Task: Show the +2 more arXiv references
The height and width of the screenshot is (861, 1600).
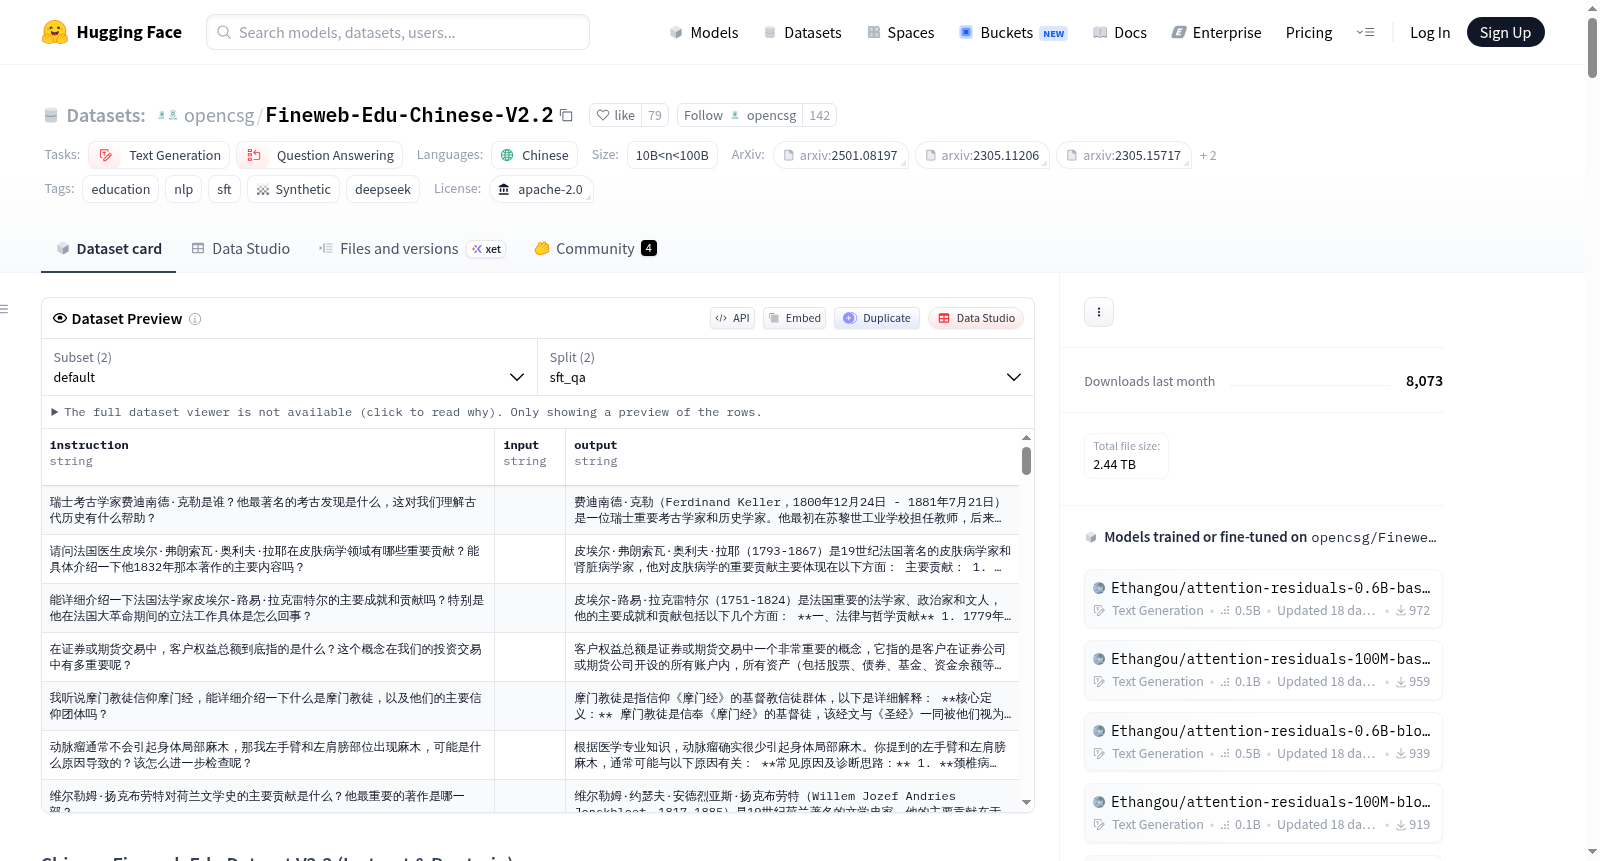Action: coord(1208,155)
